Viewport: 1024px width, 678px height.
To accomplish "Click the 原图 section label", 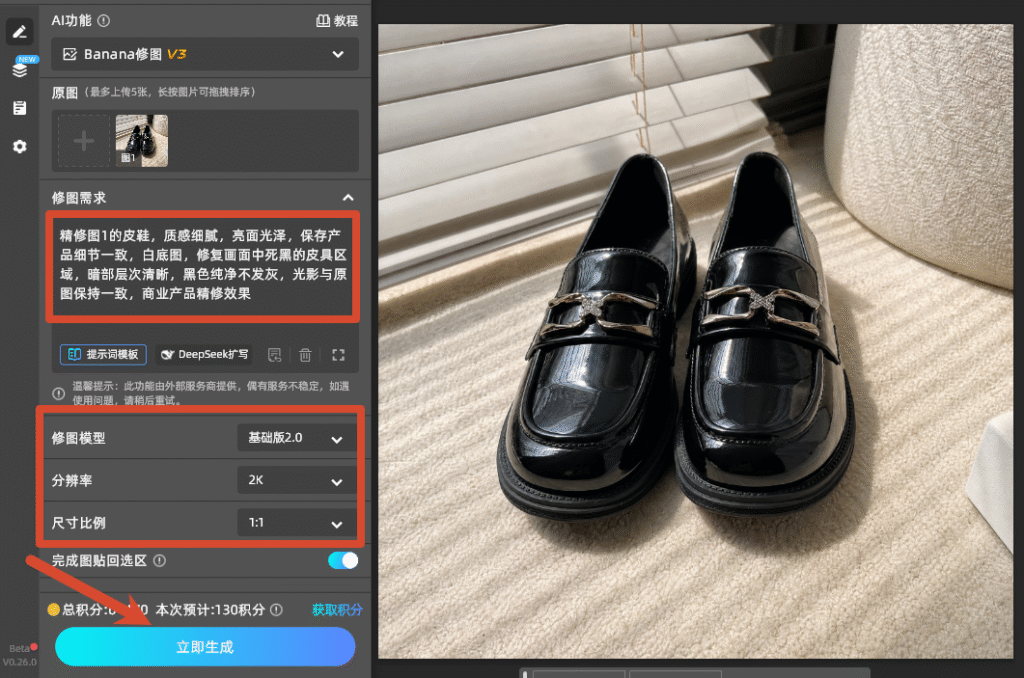I will click(65, 93).
